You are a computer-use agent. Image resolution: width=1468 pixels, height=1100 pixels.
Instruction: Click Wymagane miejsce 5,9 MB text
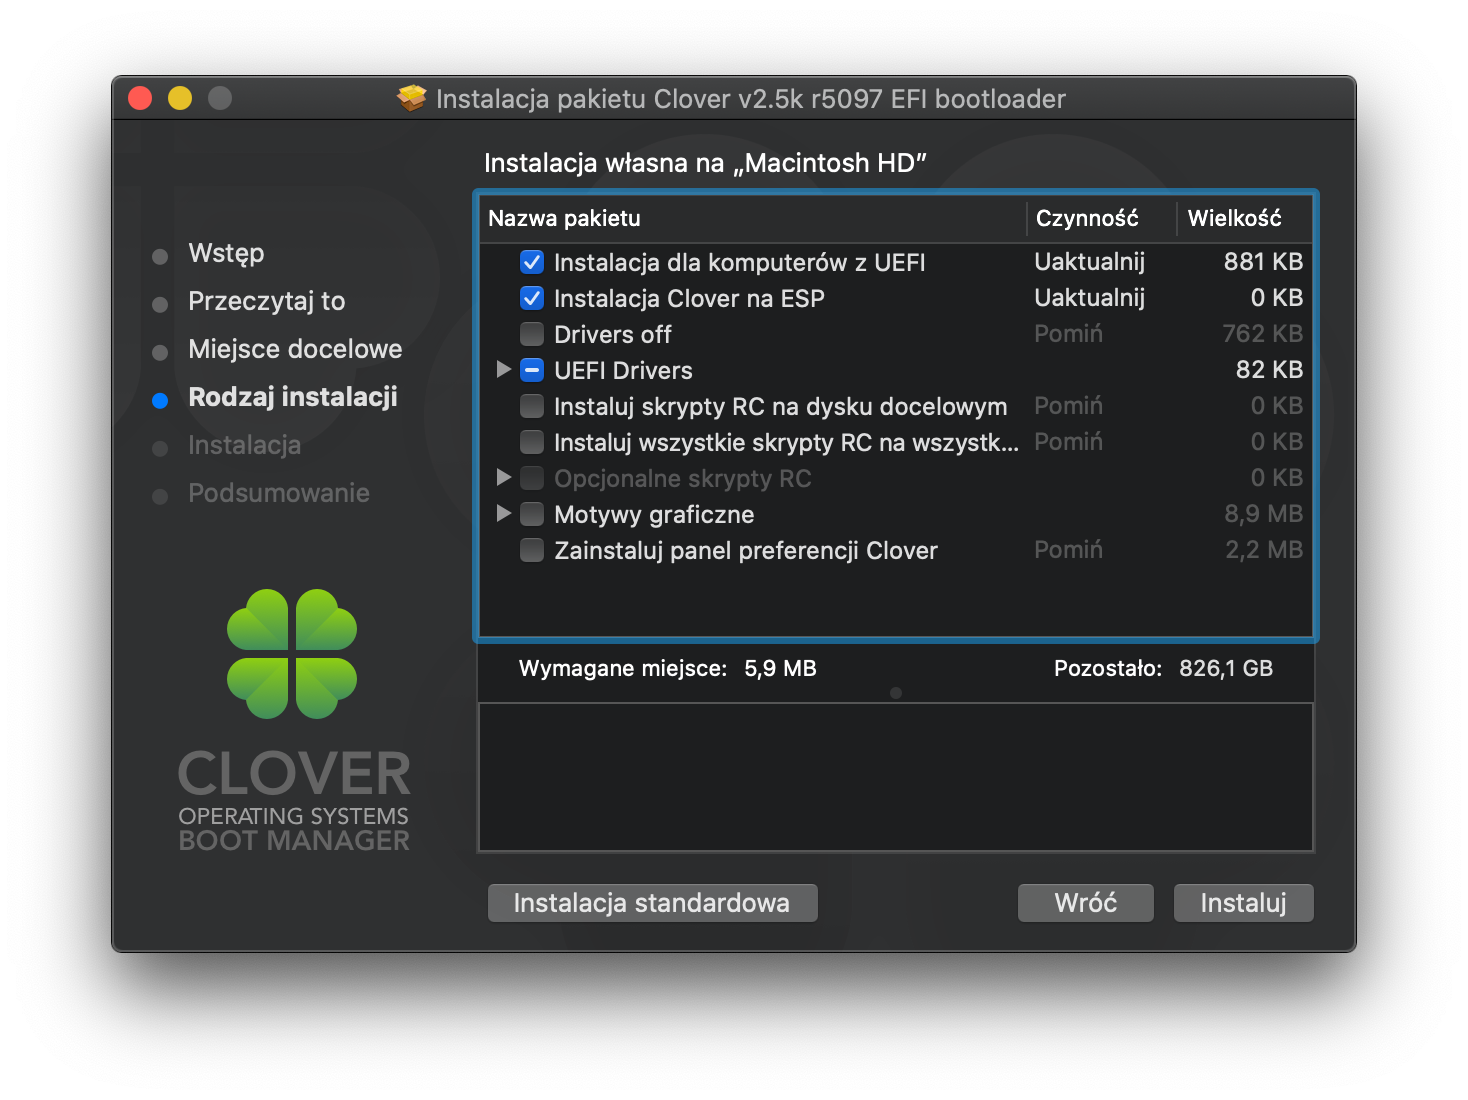point(667,668)
